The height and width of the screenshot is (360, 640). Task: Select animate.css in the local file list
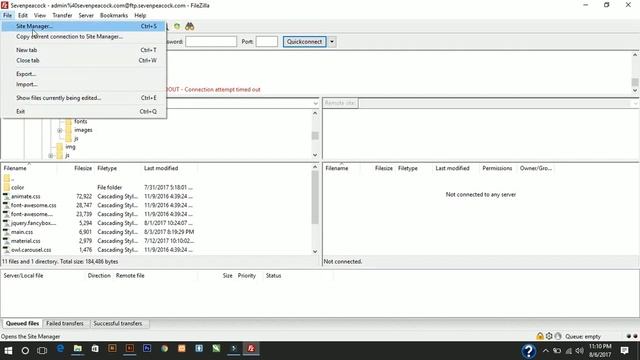pos(25,197)
